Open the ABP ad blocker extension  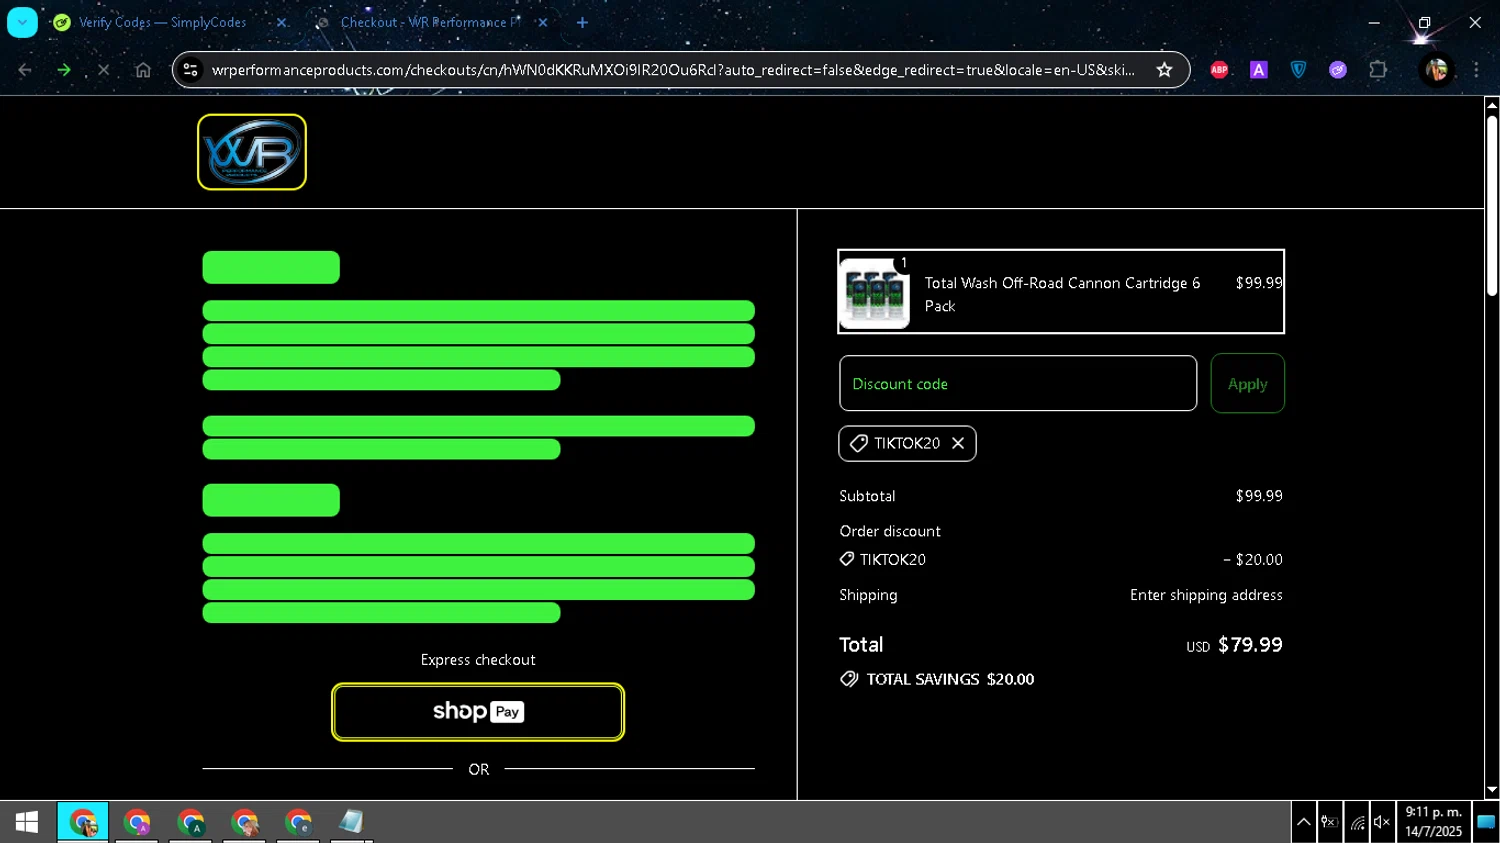1219,70
